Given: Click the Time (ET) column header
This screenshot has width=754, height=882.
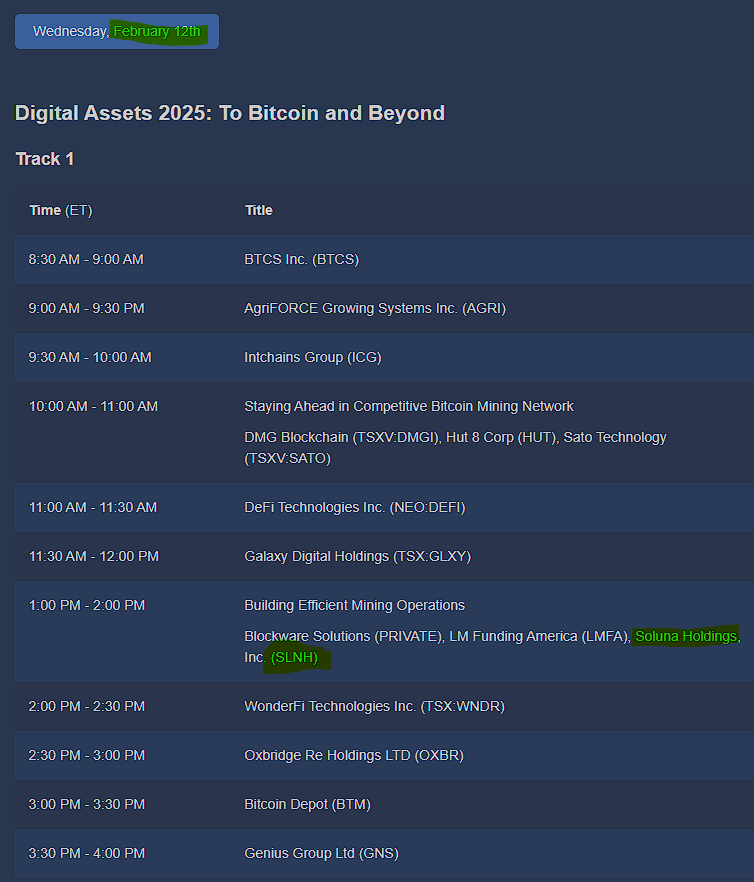Looking at the screenshot, I should [x=61, y=210].
